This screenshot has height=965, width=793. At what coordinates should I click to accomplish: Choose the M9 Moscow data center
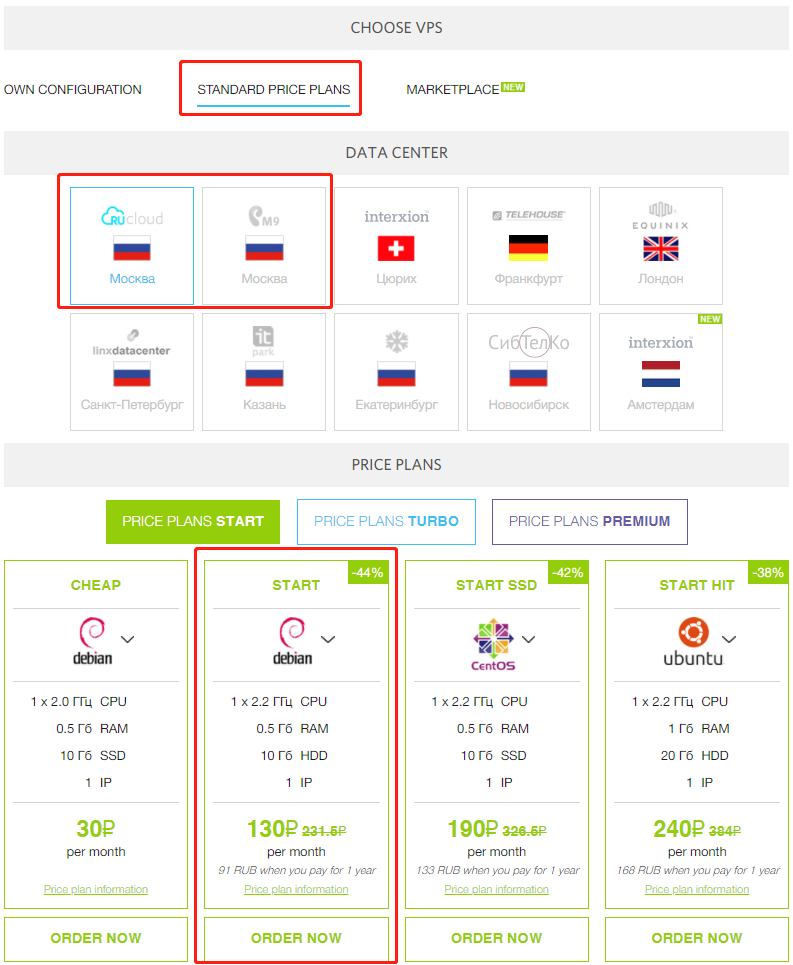tap(264, 246)
